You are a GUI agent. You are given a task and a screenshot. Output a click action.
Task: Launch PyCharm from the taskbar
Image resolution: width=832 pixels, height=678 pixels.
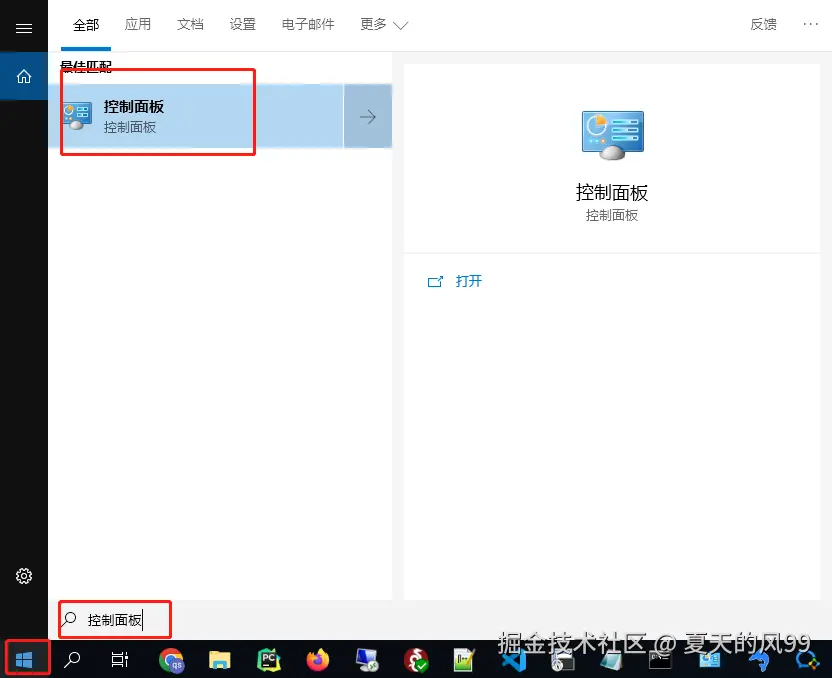[268, 660]
